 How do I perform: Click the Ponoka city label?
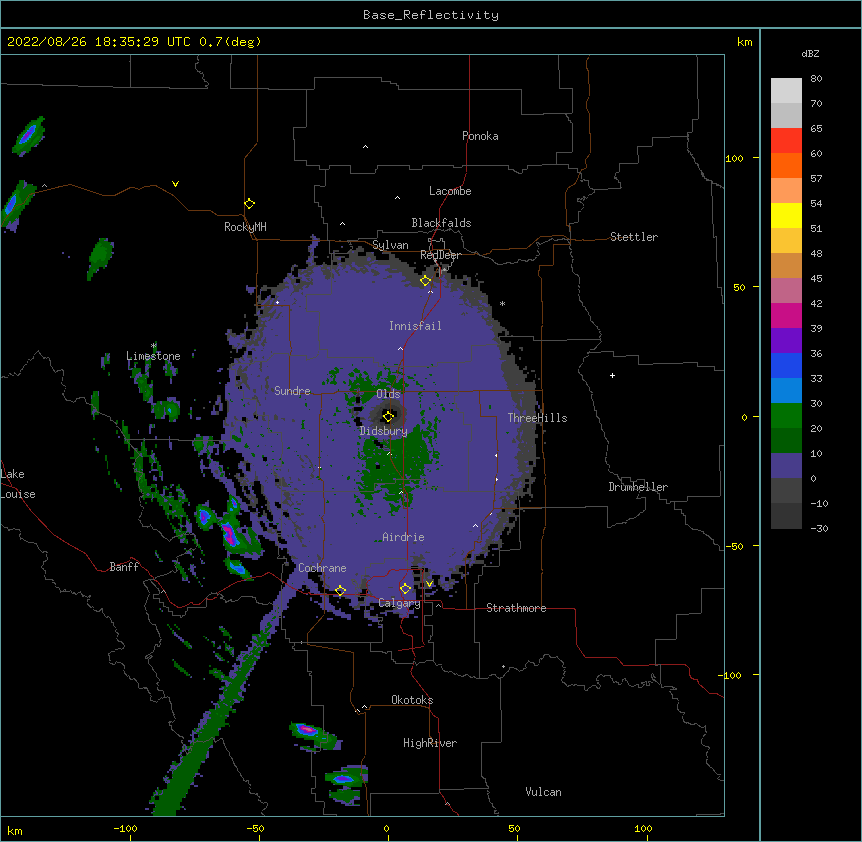pyautogui.click(x=480, y=136)
